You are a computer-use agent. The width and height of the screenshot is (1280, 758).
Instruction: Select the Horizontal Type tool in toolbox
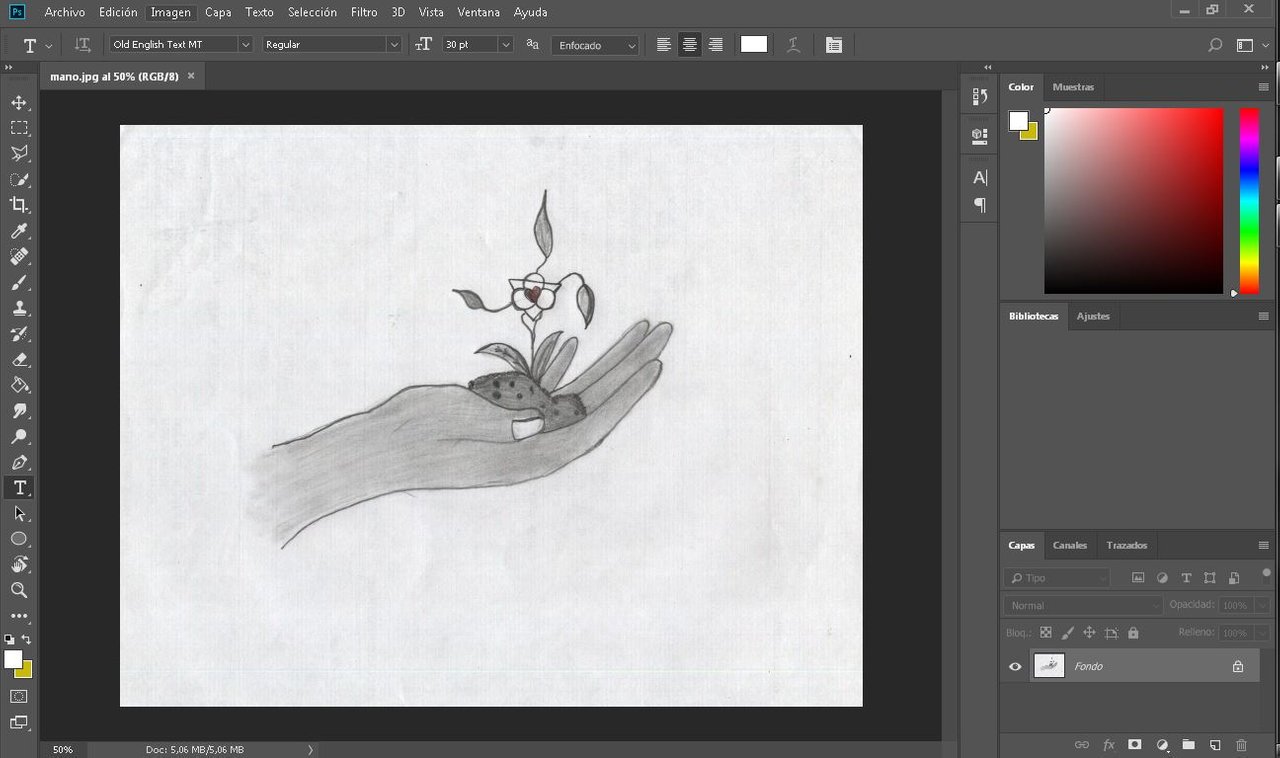click(x=19, y=488)
